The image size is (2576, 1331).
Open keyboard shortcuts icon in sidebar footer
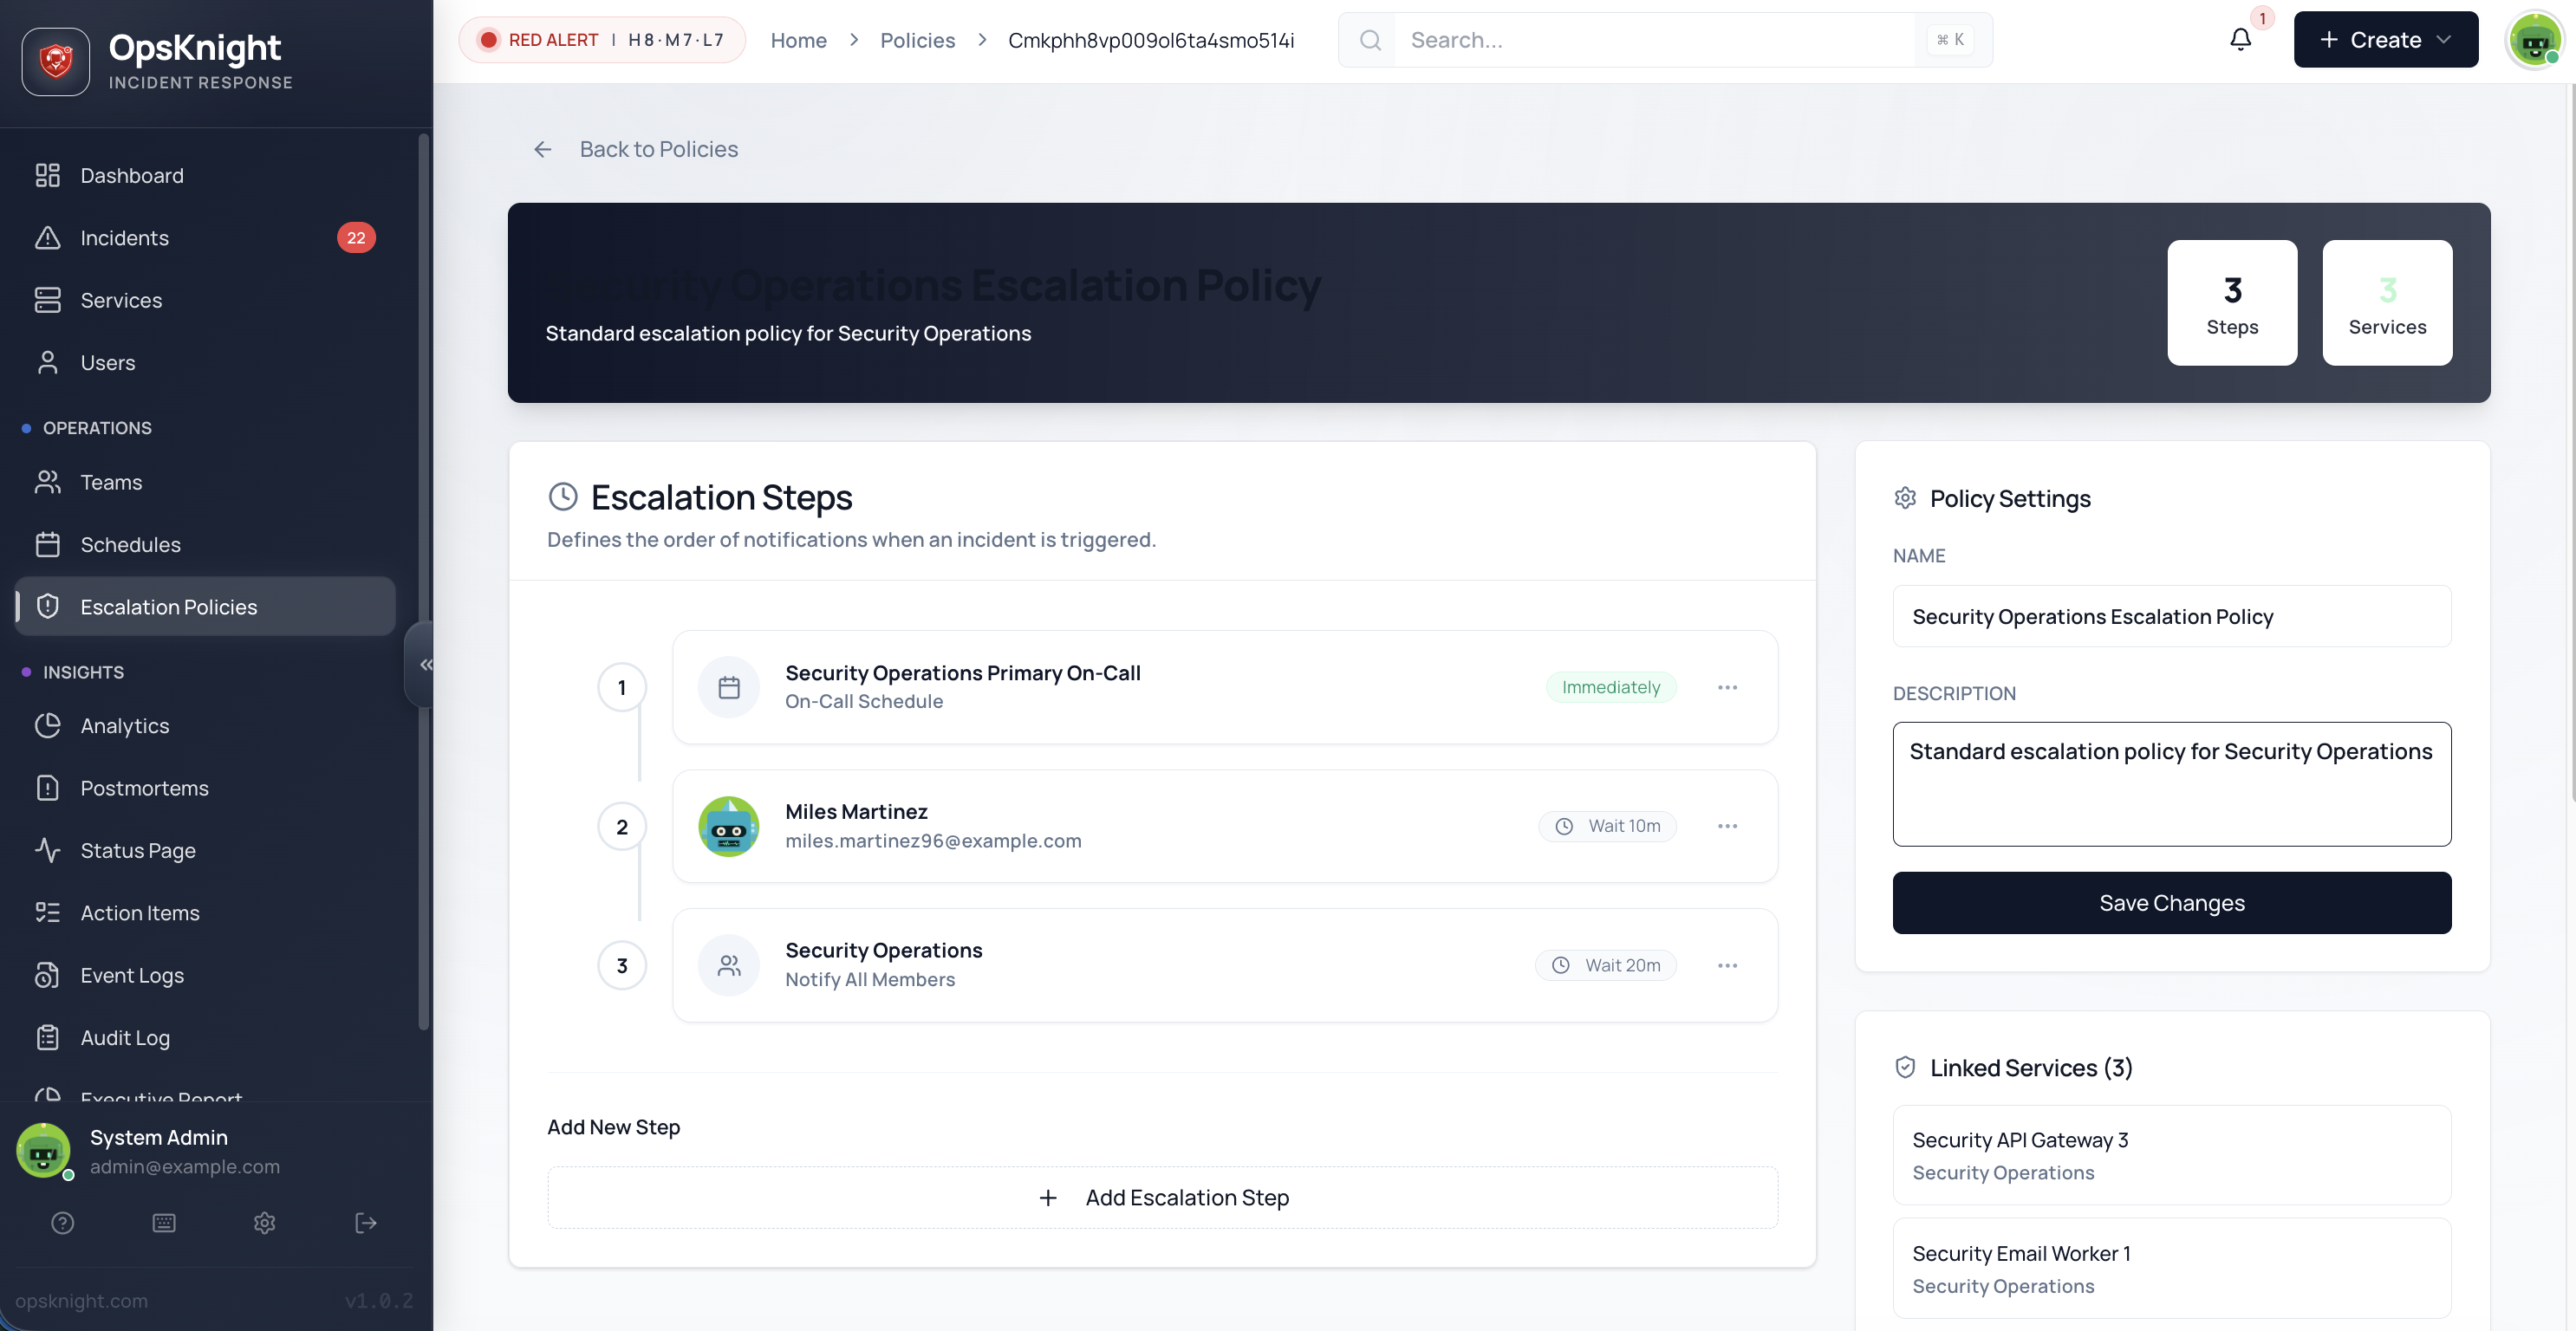[x=164, y=1222]
